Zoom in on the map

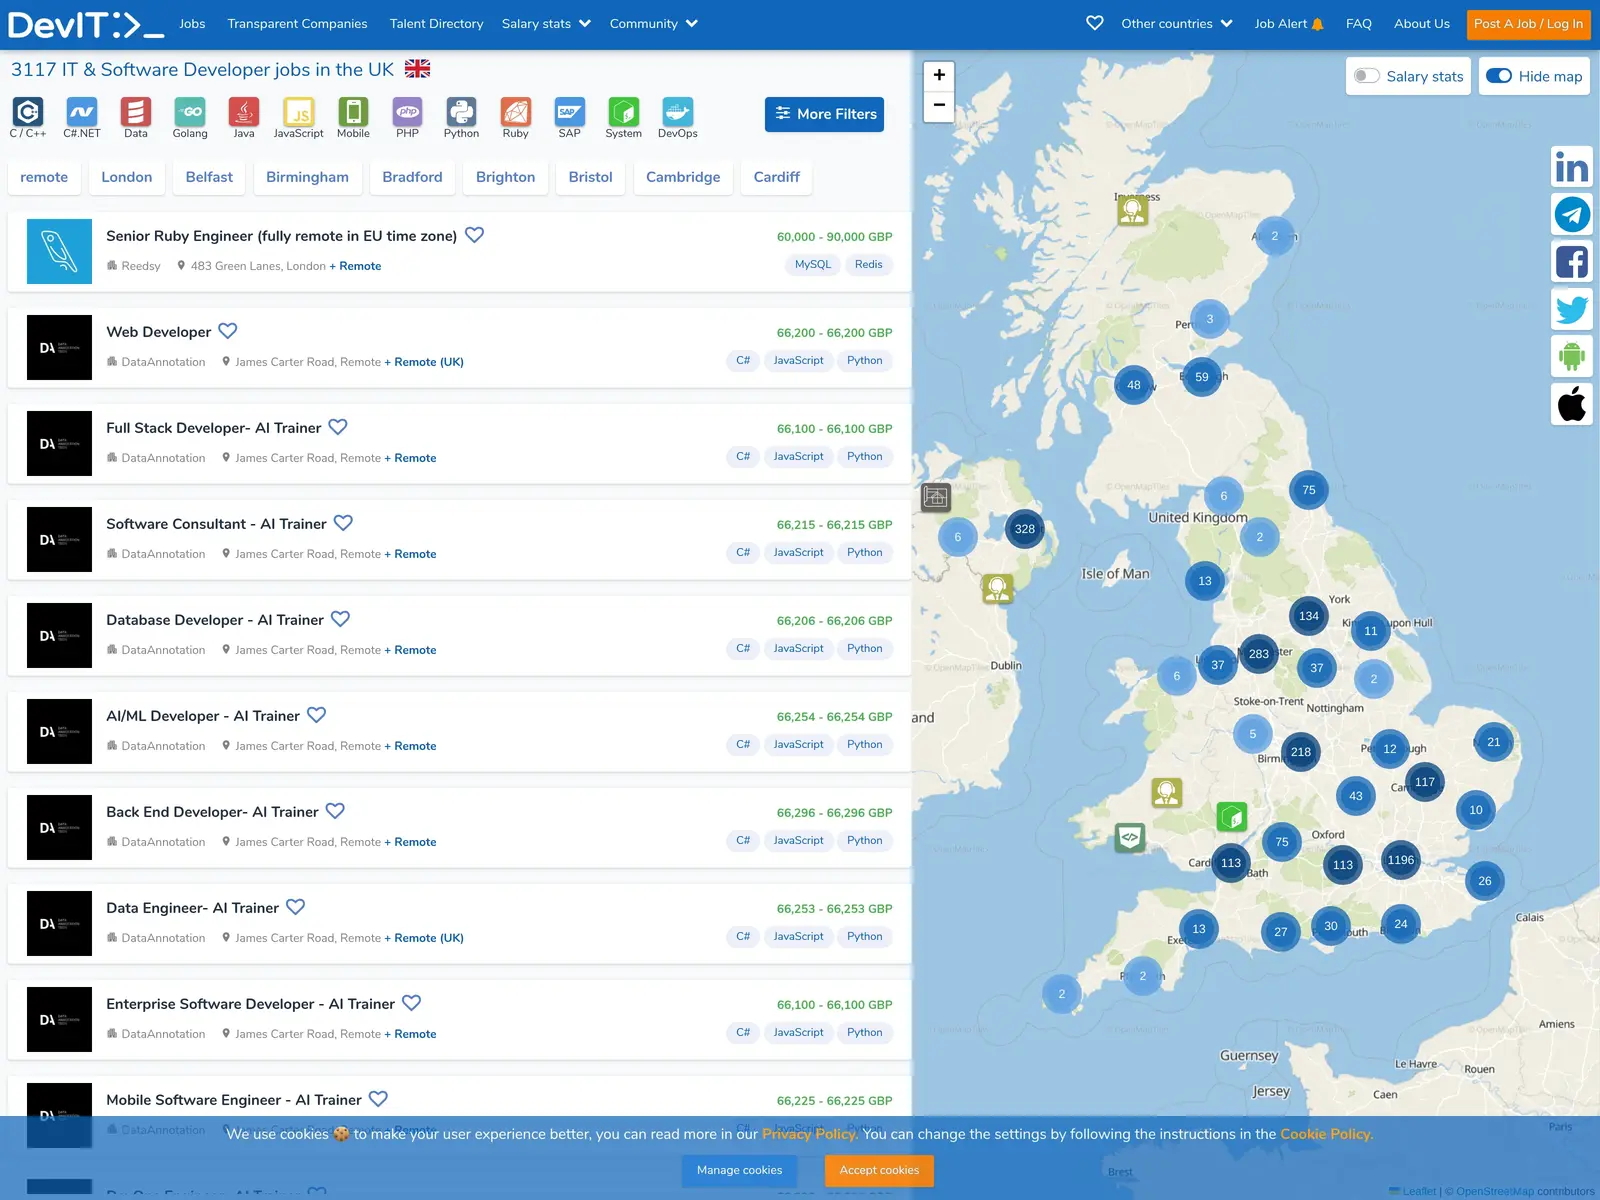tap(939, 75)
